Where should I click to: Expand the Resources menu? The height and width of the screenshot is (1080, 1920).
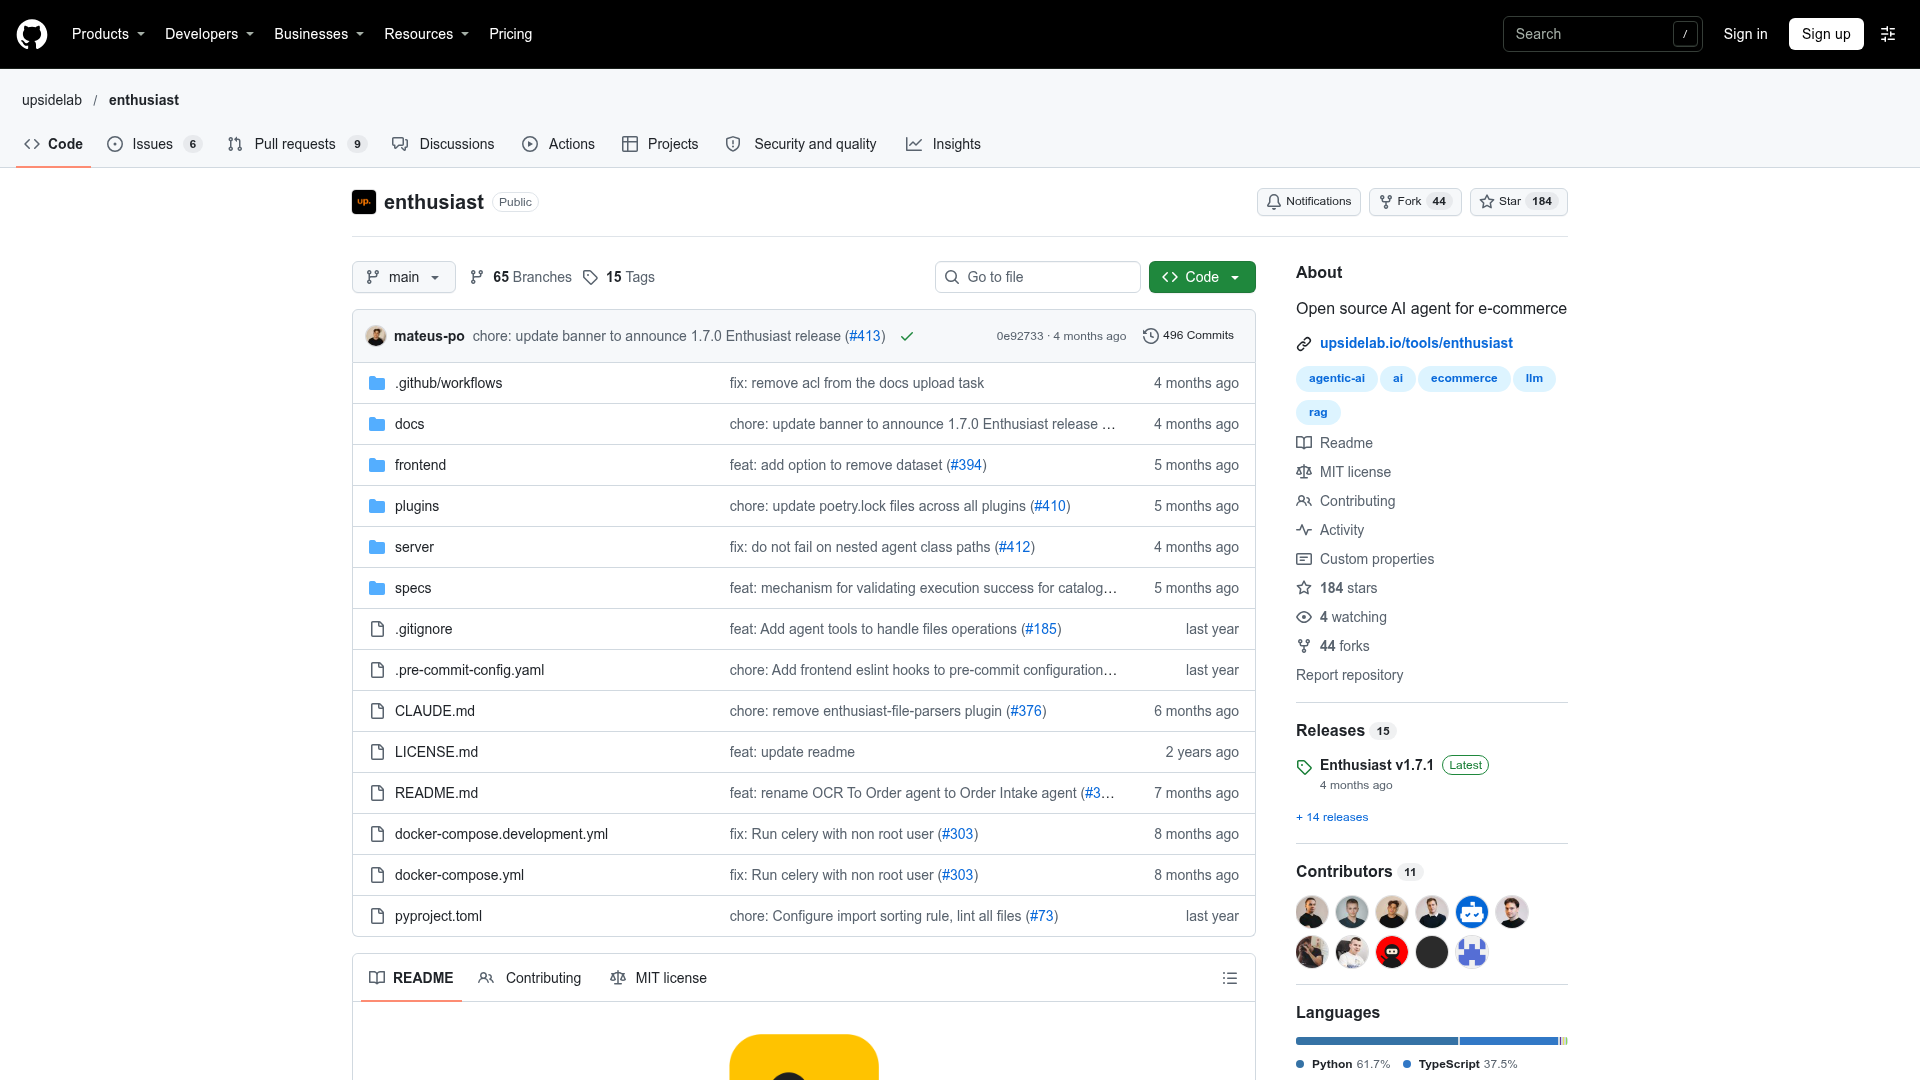click(426, 34)
